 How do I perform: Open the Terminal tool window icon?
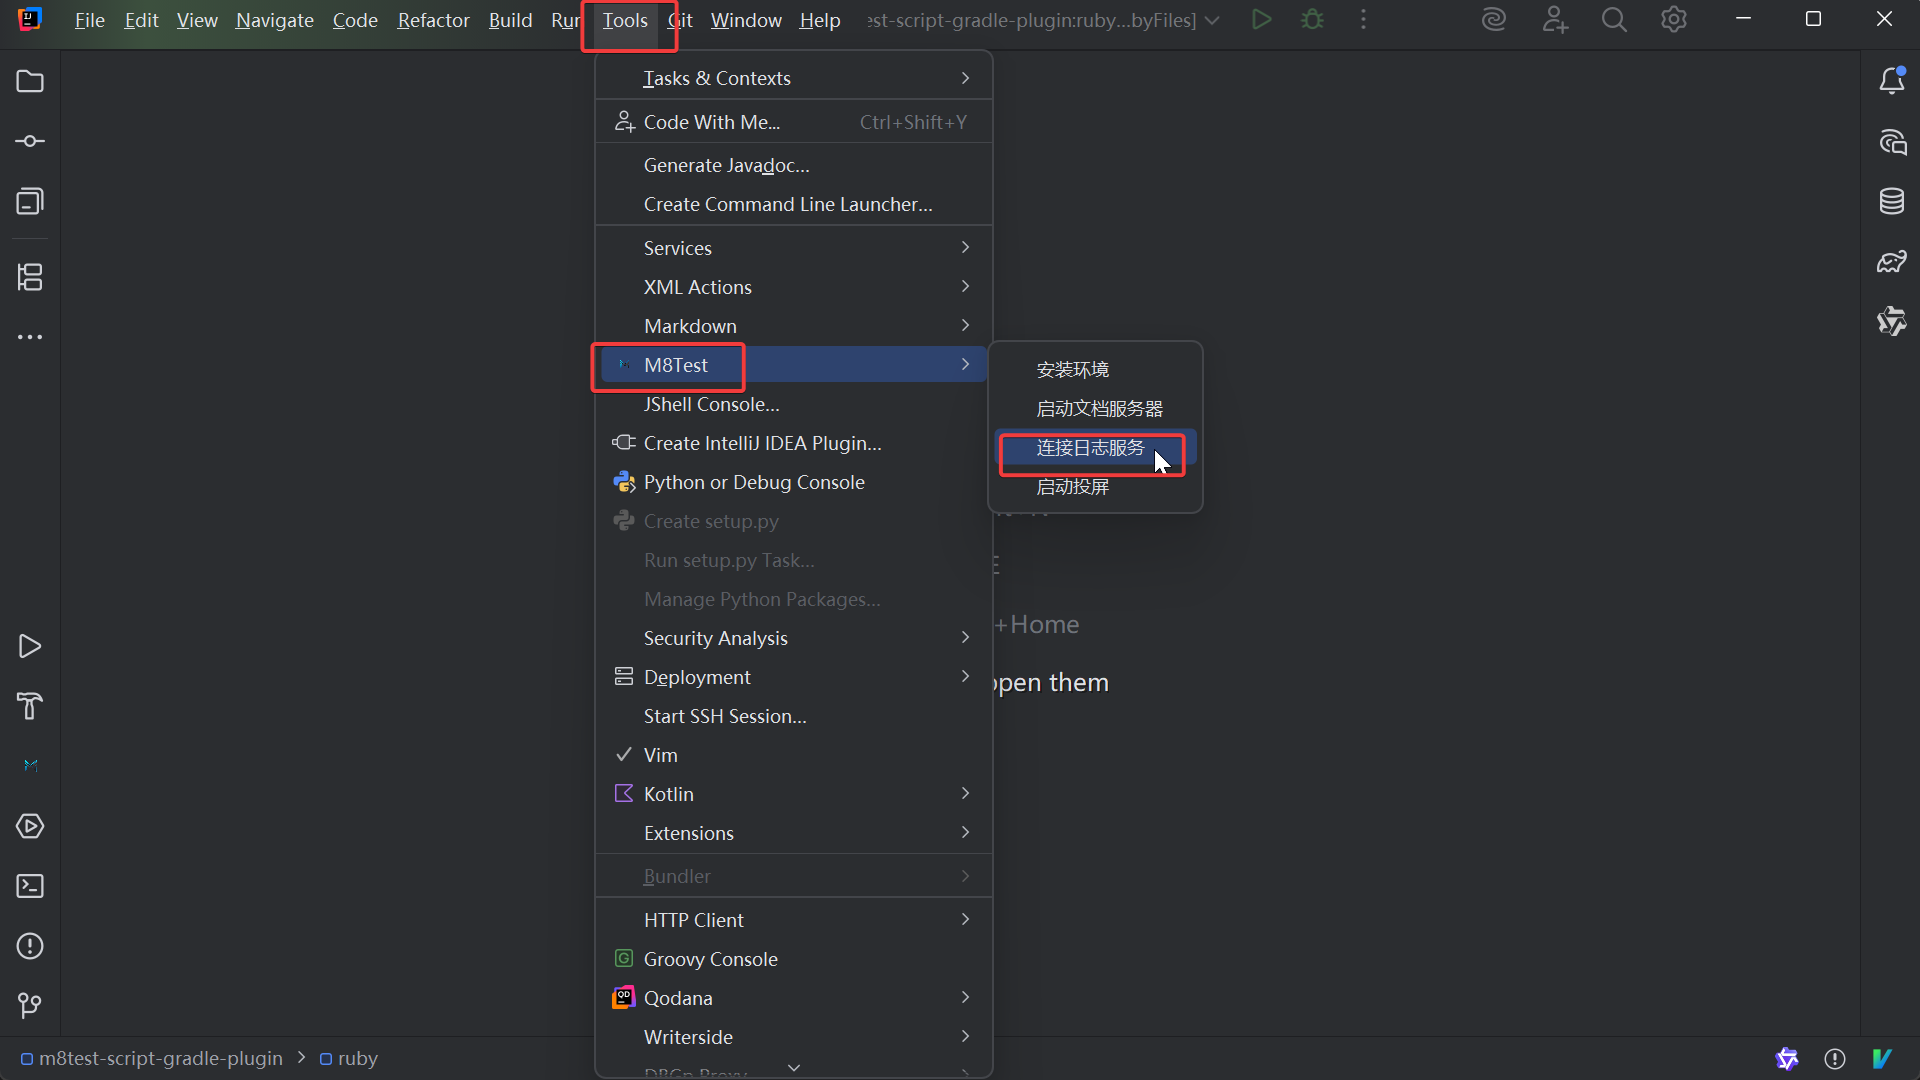(30, 886)
